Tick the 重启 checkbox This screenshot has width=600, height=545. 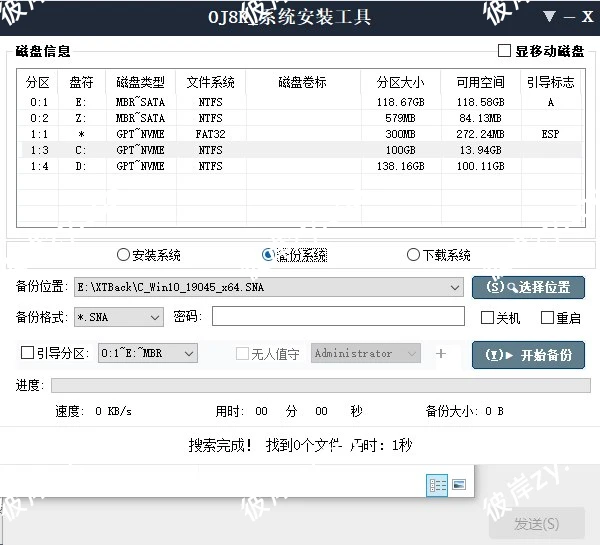(x=547, y=317)
